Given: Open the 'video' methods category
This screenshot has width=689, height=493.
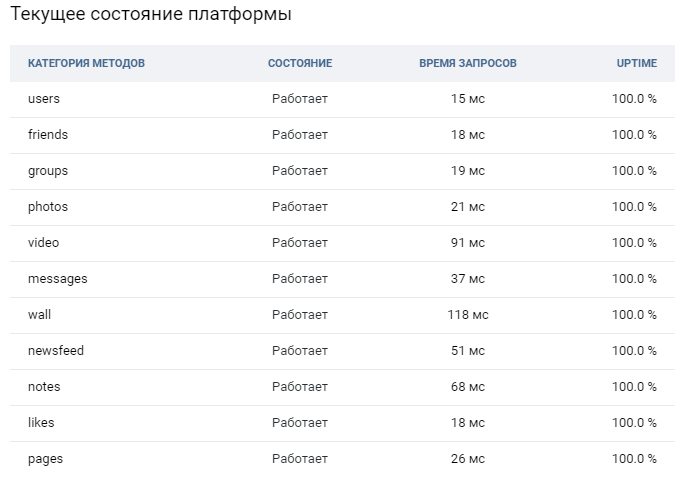Looking at the screenshot, I should click(44, 243).
